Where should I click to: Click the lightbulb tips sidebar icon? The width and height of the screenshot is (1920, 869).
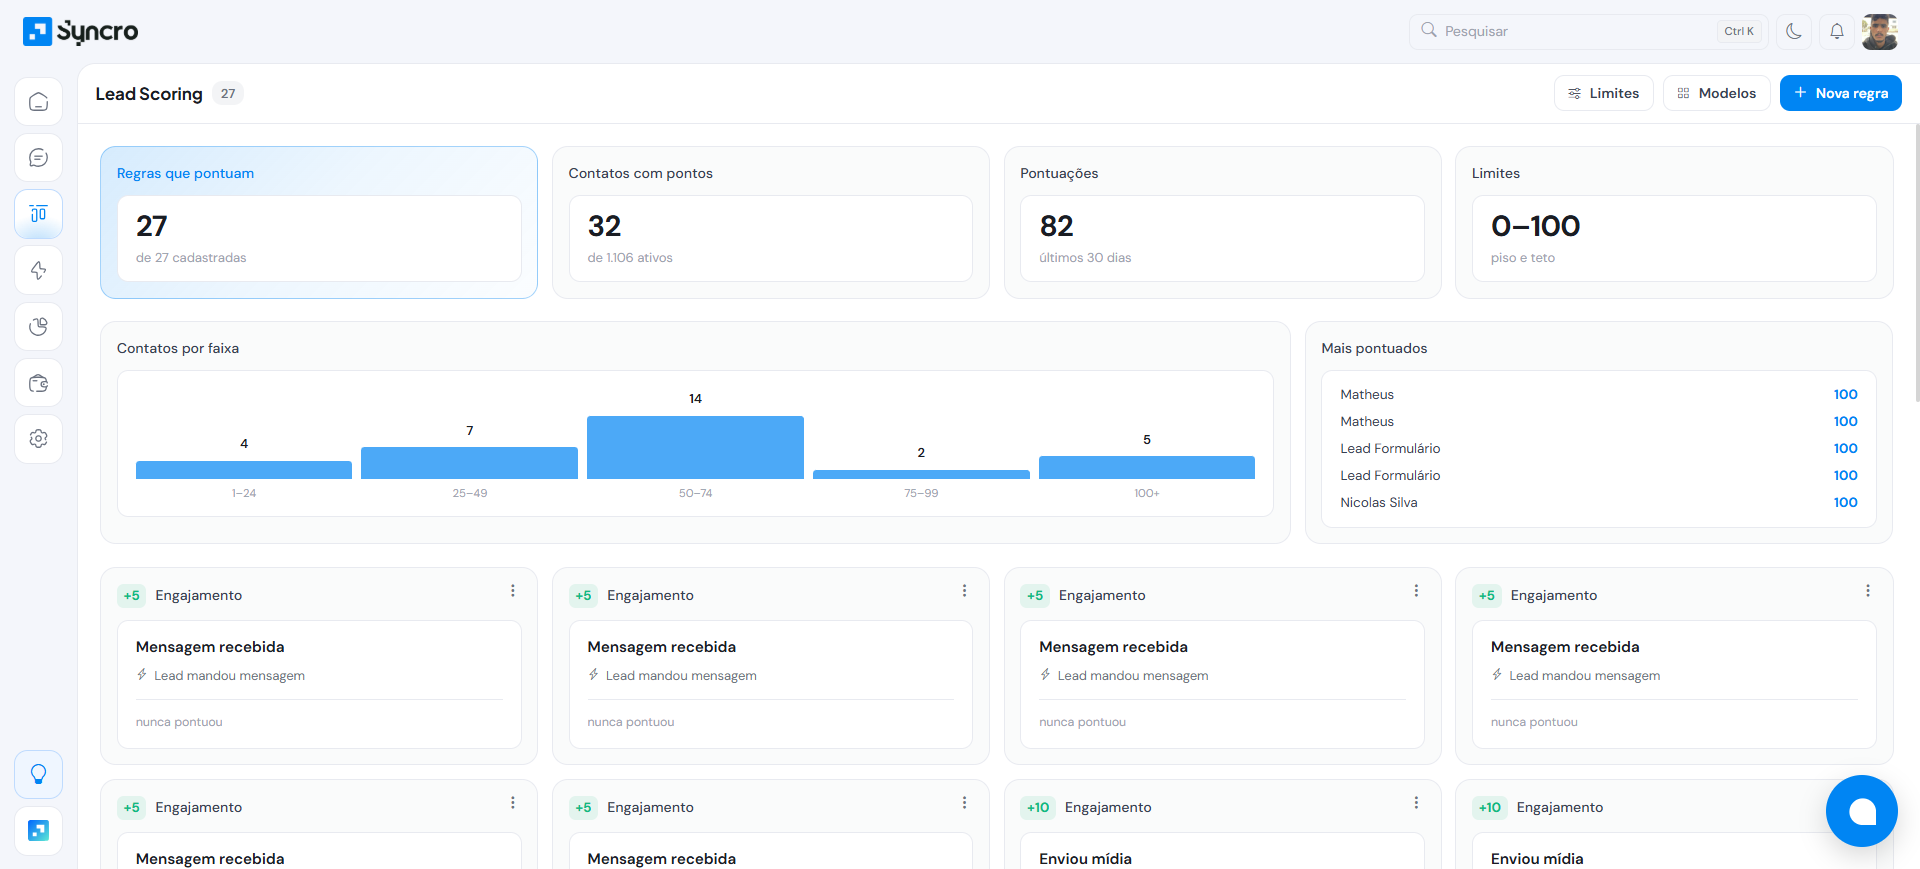click(x=39, y=774)
